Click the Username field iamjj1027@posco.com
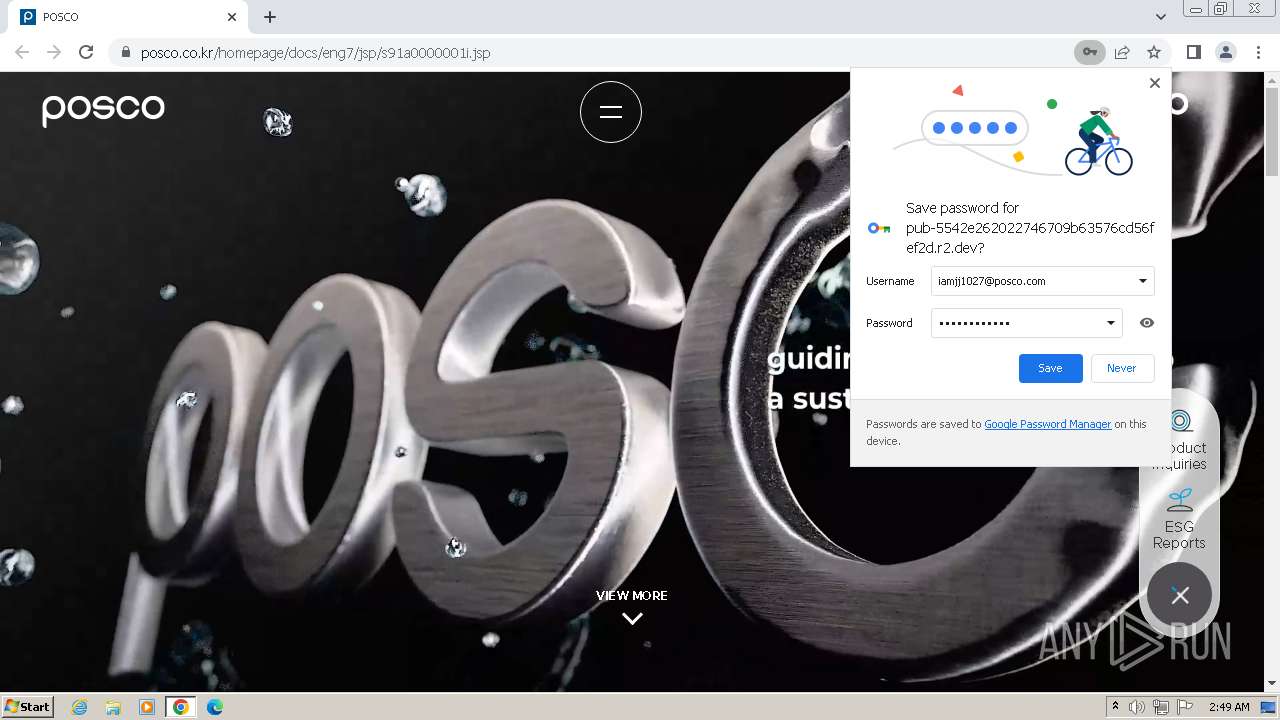Image resolution: width=1280 pixels, height=720 pixels. (x=1042, y=281)
